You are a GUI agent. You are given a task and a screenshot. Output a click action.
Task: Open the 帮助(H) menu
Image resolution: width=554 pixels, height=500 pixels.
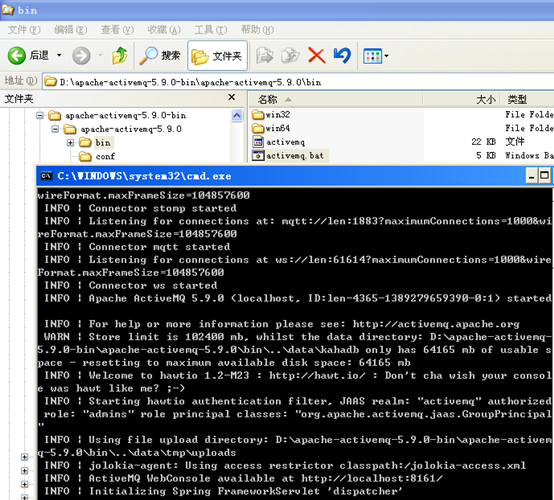tap(257, 30)
